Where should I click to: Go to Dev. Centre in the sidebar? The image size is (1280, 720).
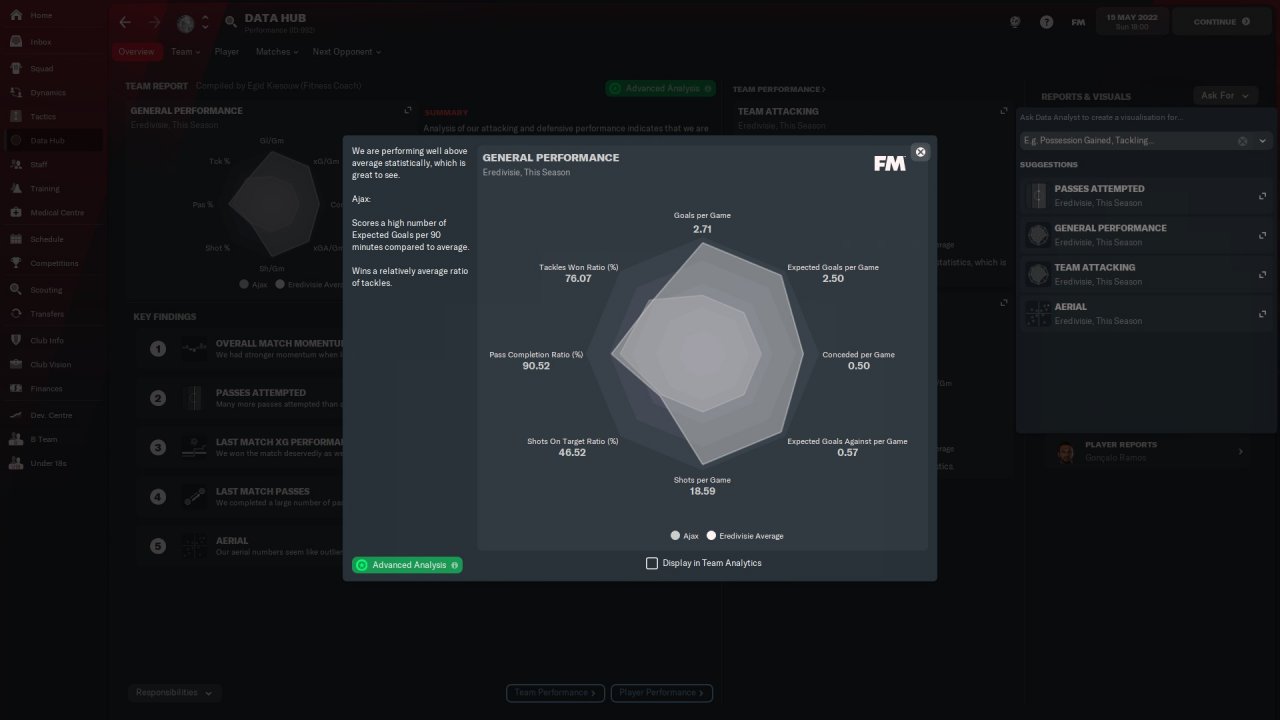(x=52, y=415)
